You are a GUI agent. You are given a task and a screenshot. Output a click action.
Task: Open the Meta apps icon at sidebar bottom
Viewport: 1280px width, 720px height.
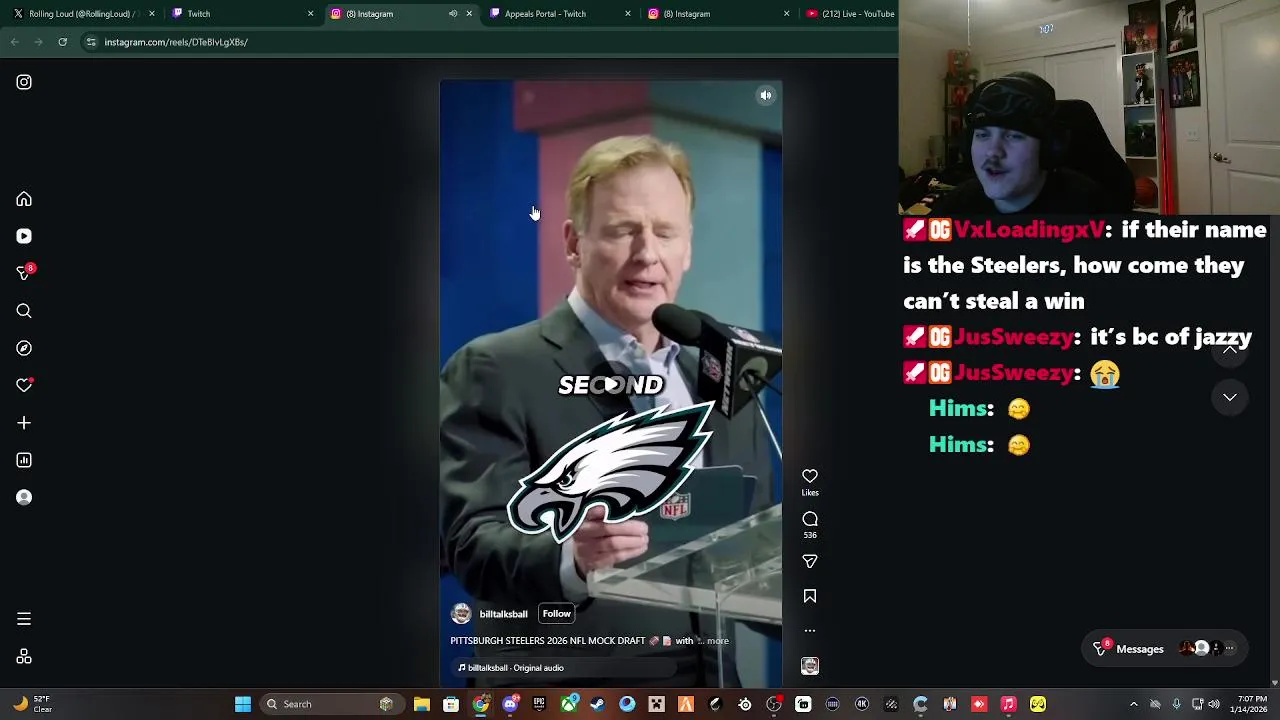pos(24,657)
